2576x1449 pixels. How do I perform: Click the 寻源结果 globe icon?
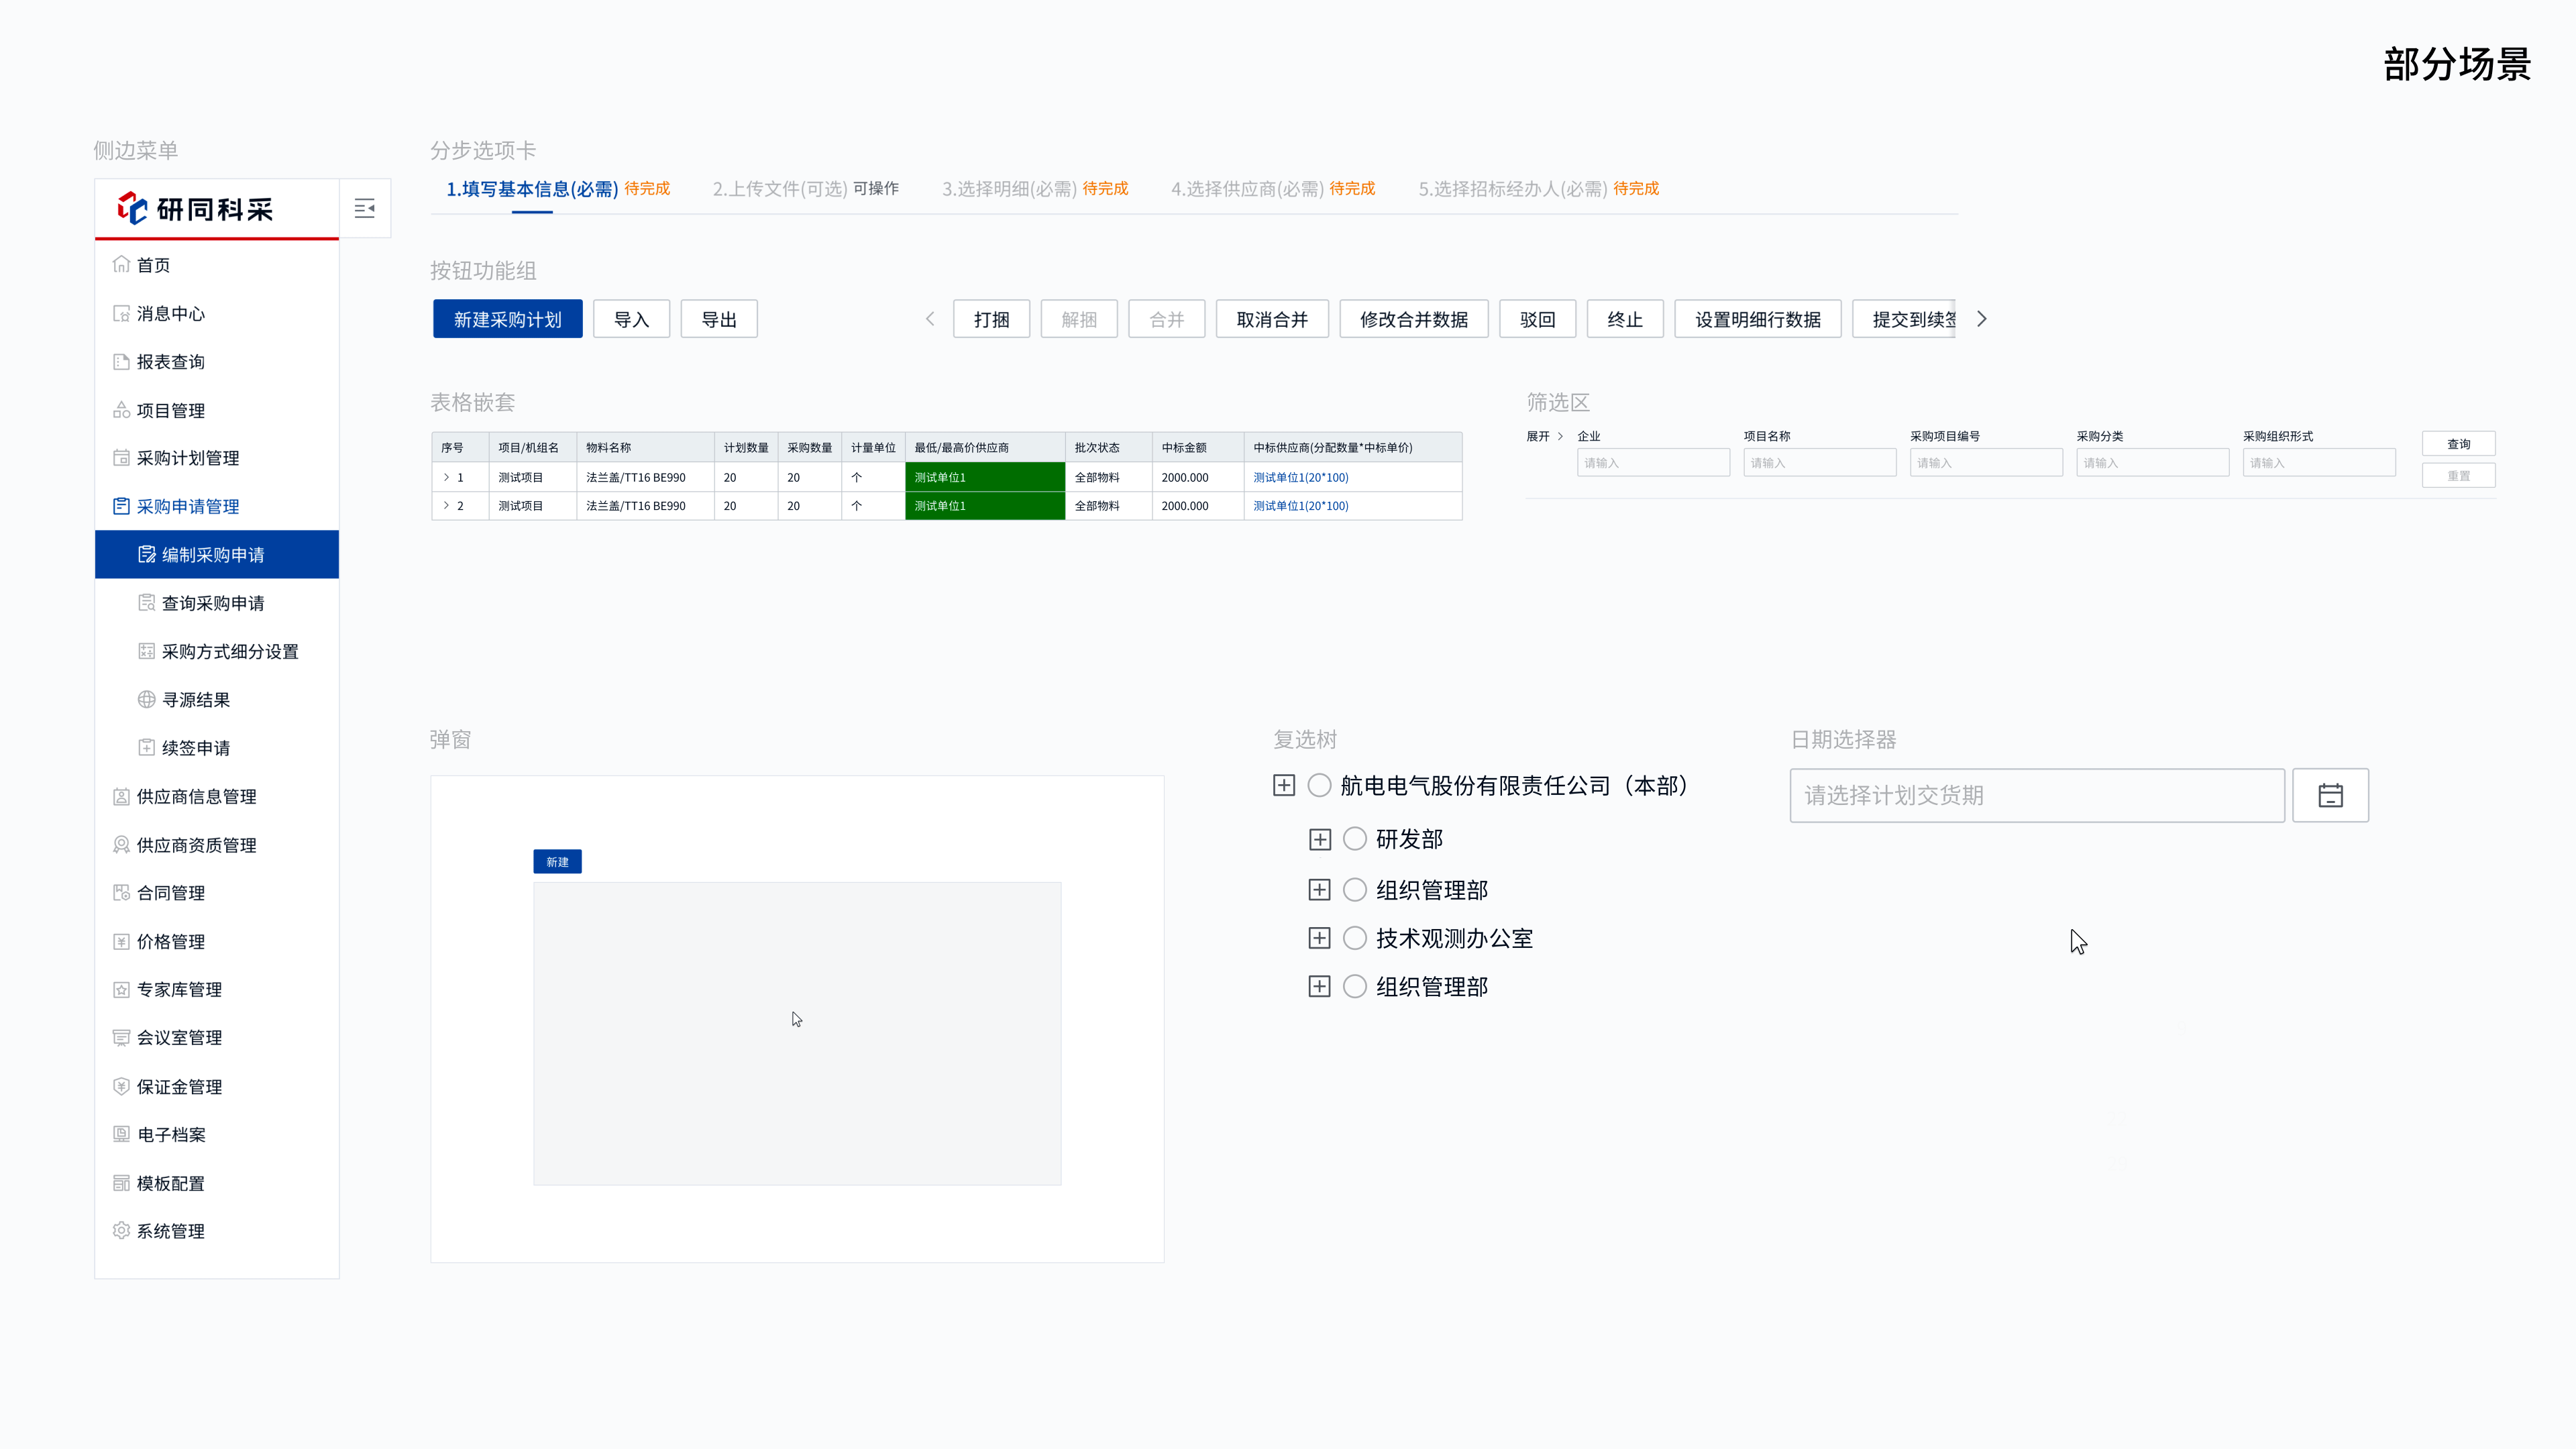click(x=146, y=699)
